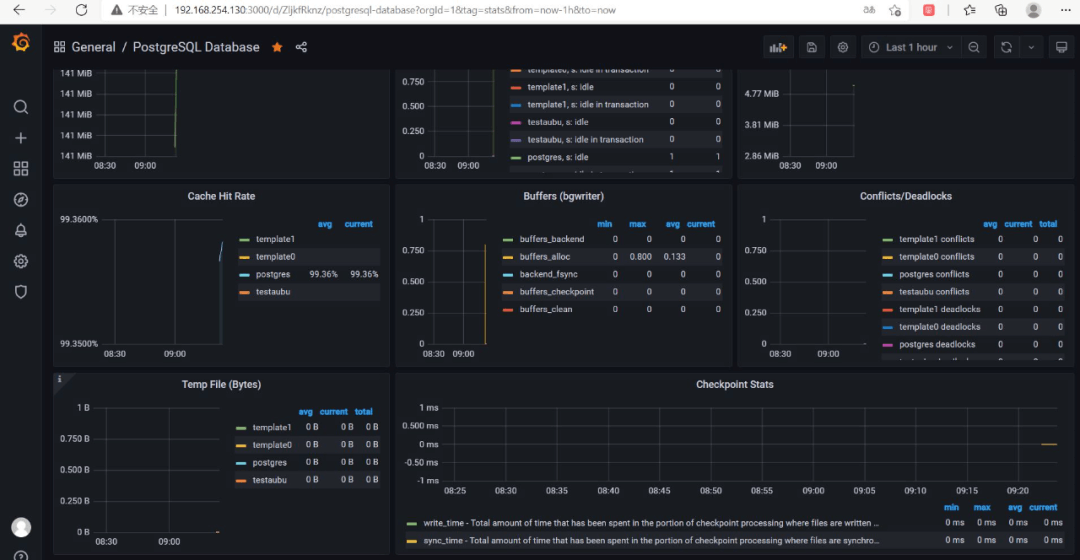Toggle buffers_checkpoint series in legend
This screenshot has height=560, width=1080.
tap(557, 292)
